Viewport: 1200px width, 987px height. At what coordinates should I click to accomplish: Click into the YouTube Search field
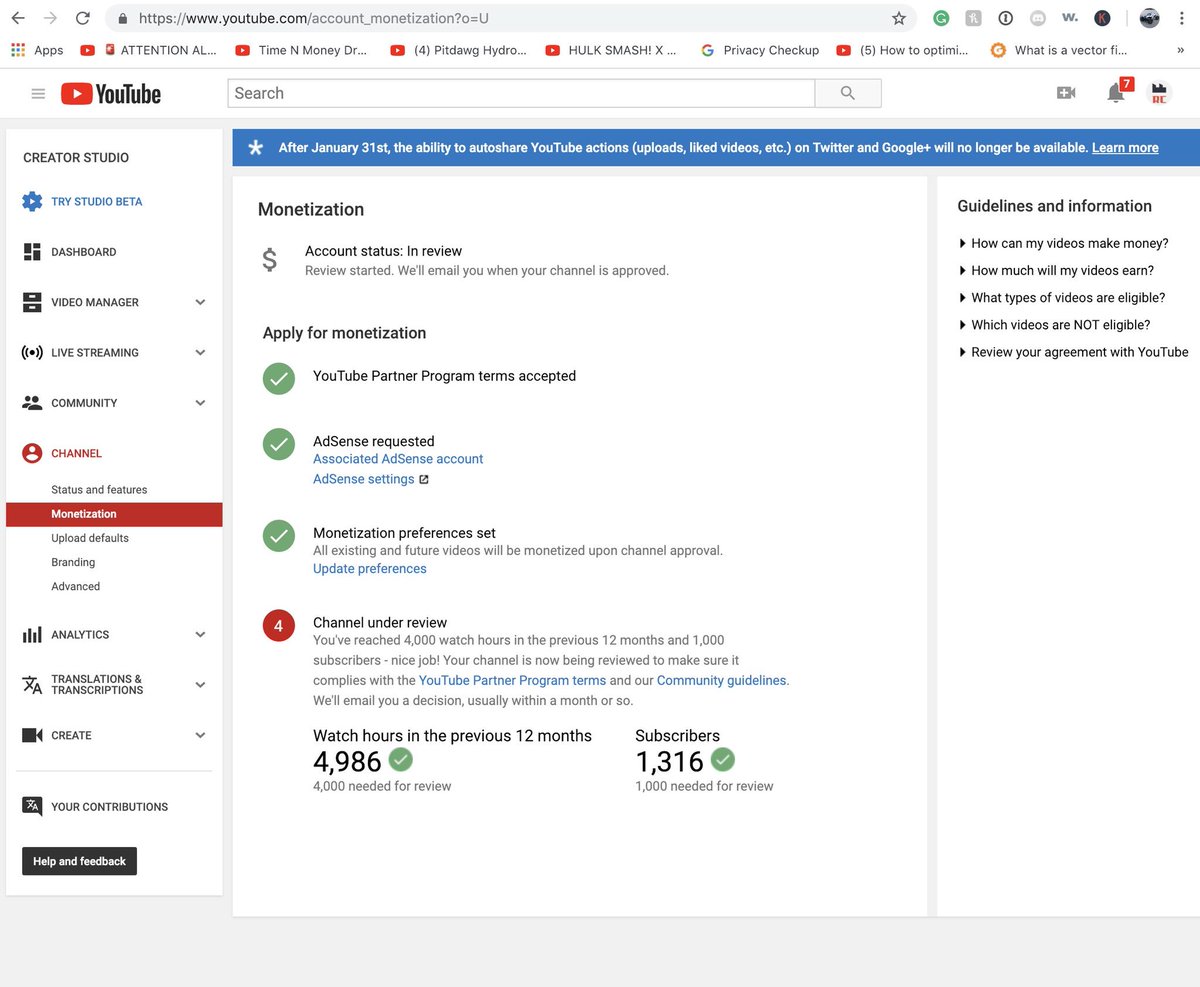click(521, 93)
